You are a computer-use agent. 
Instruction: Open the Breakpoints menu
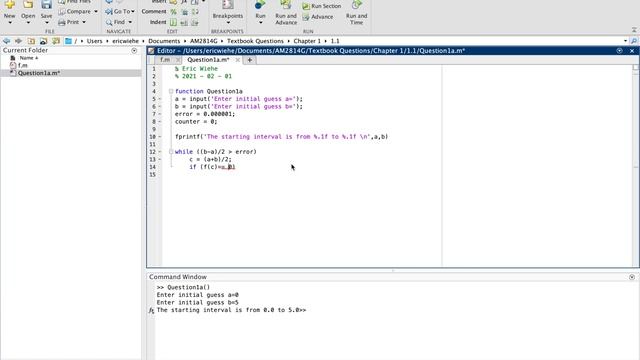[x=228, y=11]
